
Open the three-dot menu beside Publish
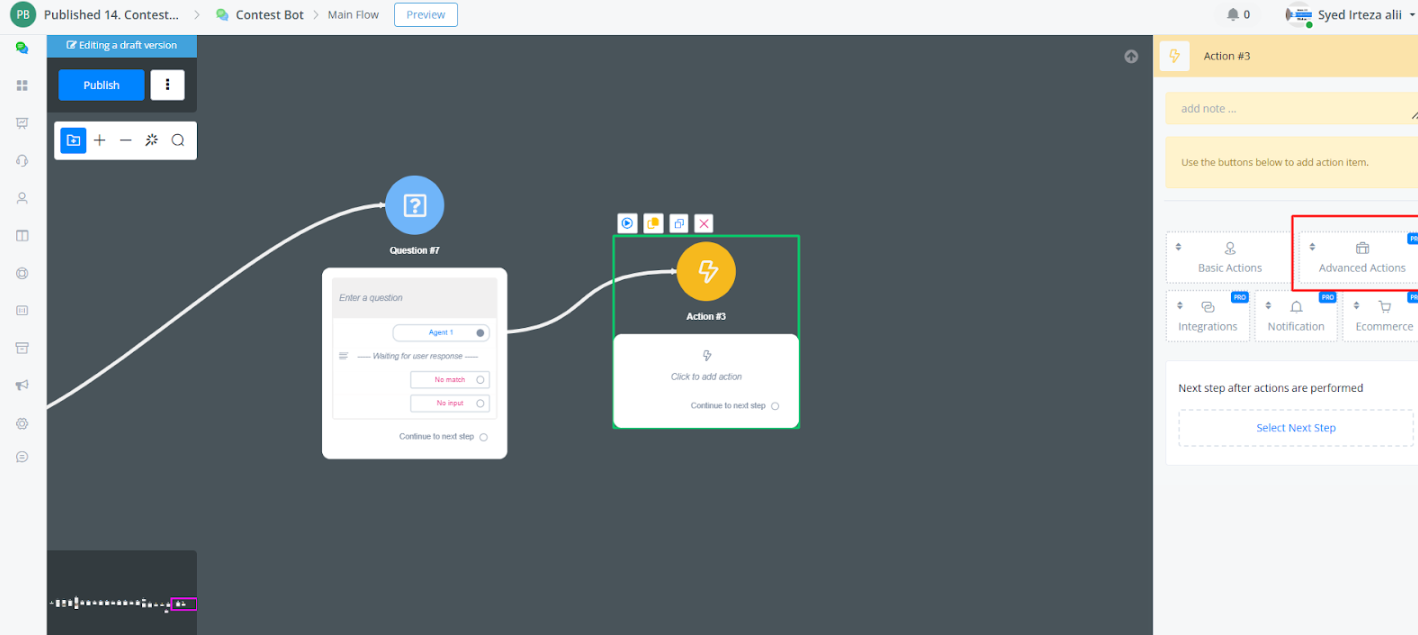167,85
